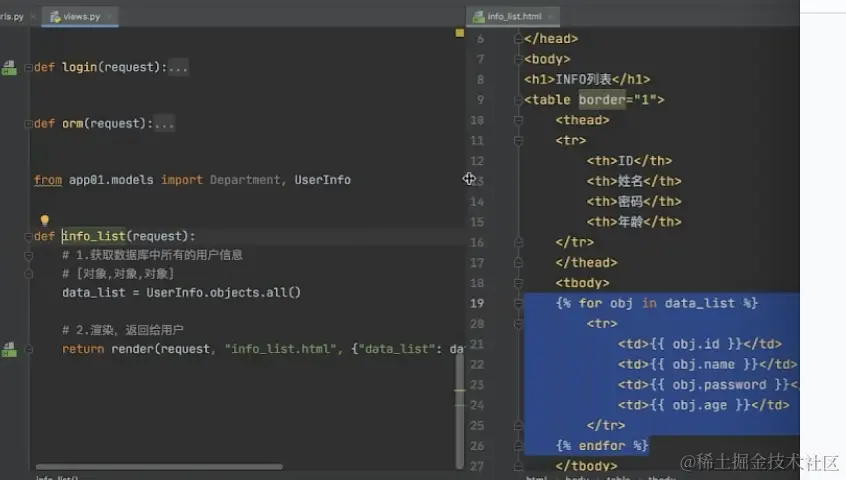Screen dimensions: 846x480
Task: Switch to the ris.py tab
Action: [x=12, y=17]
